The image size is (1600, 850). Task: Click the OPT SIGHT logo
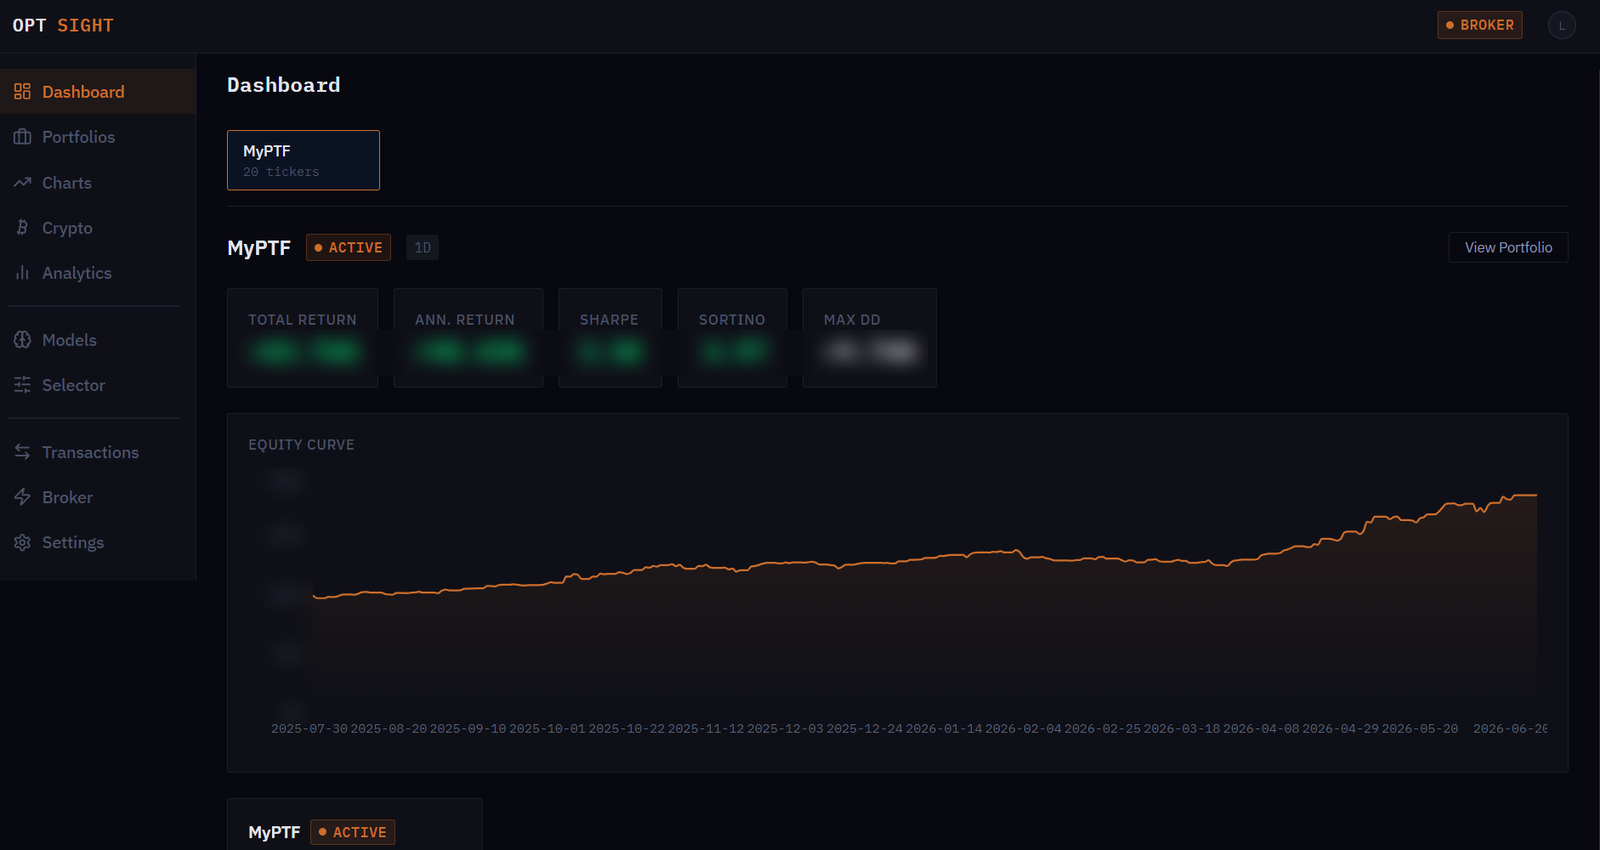[63, 25]
